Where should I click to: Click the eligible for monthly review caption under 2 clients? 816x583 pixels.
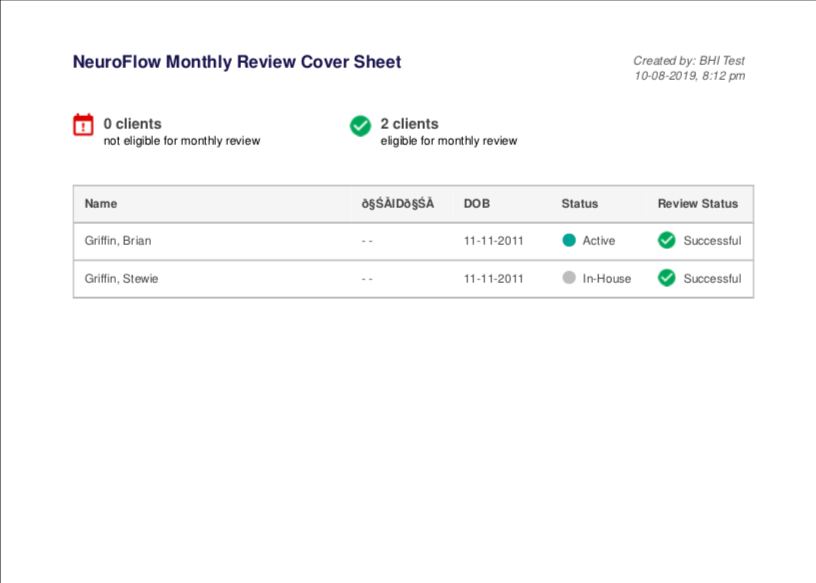(x=449, y=141)
